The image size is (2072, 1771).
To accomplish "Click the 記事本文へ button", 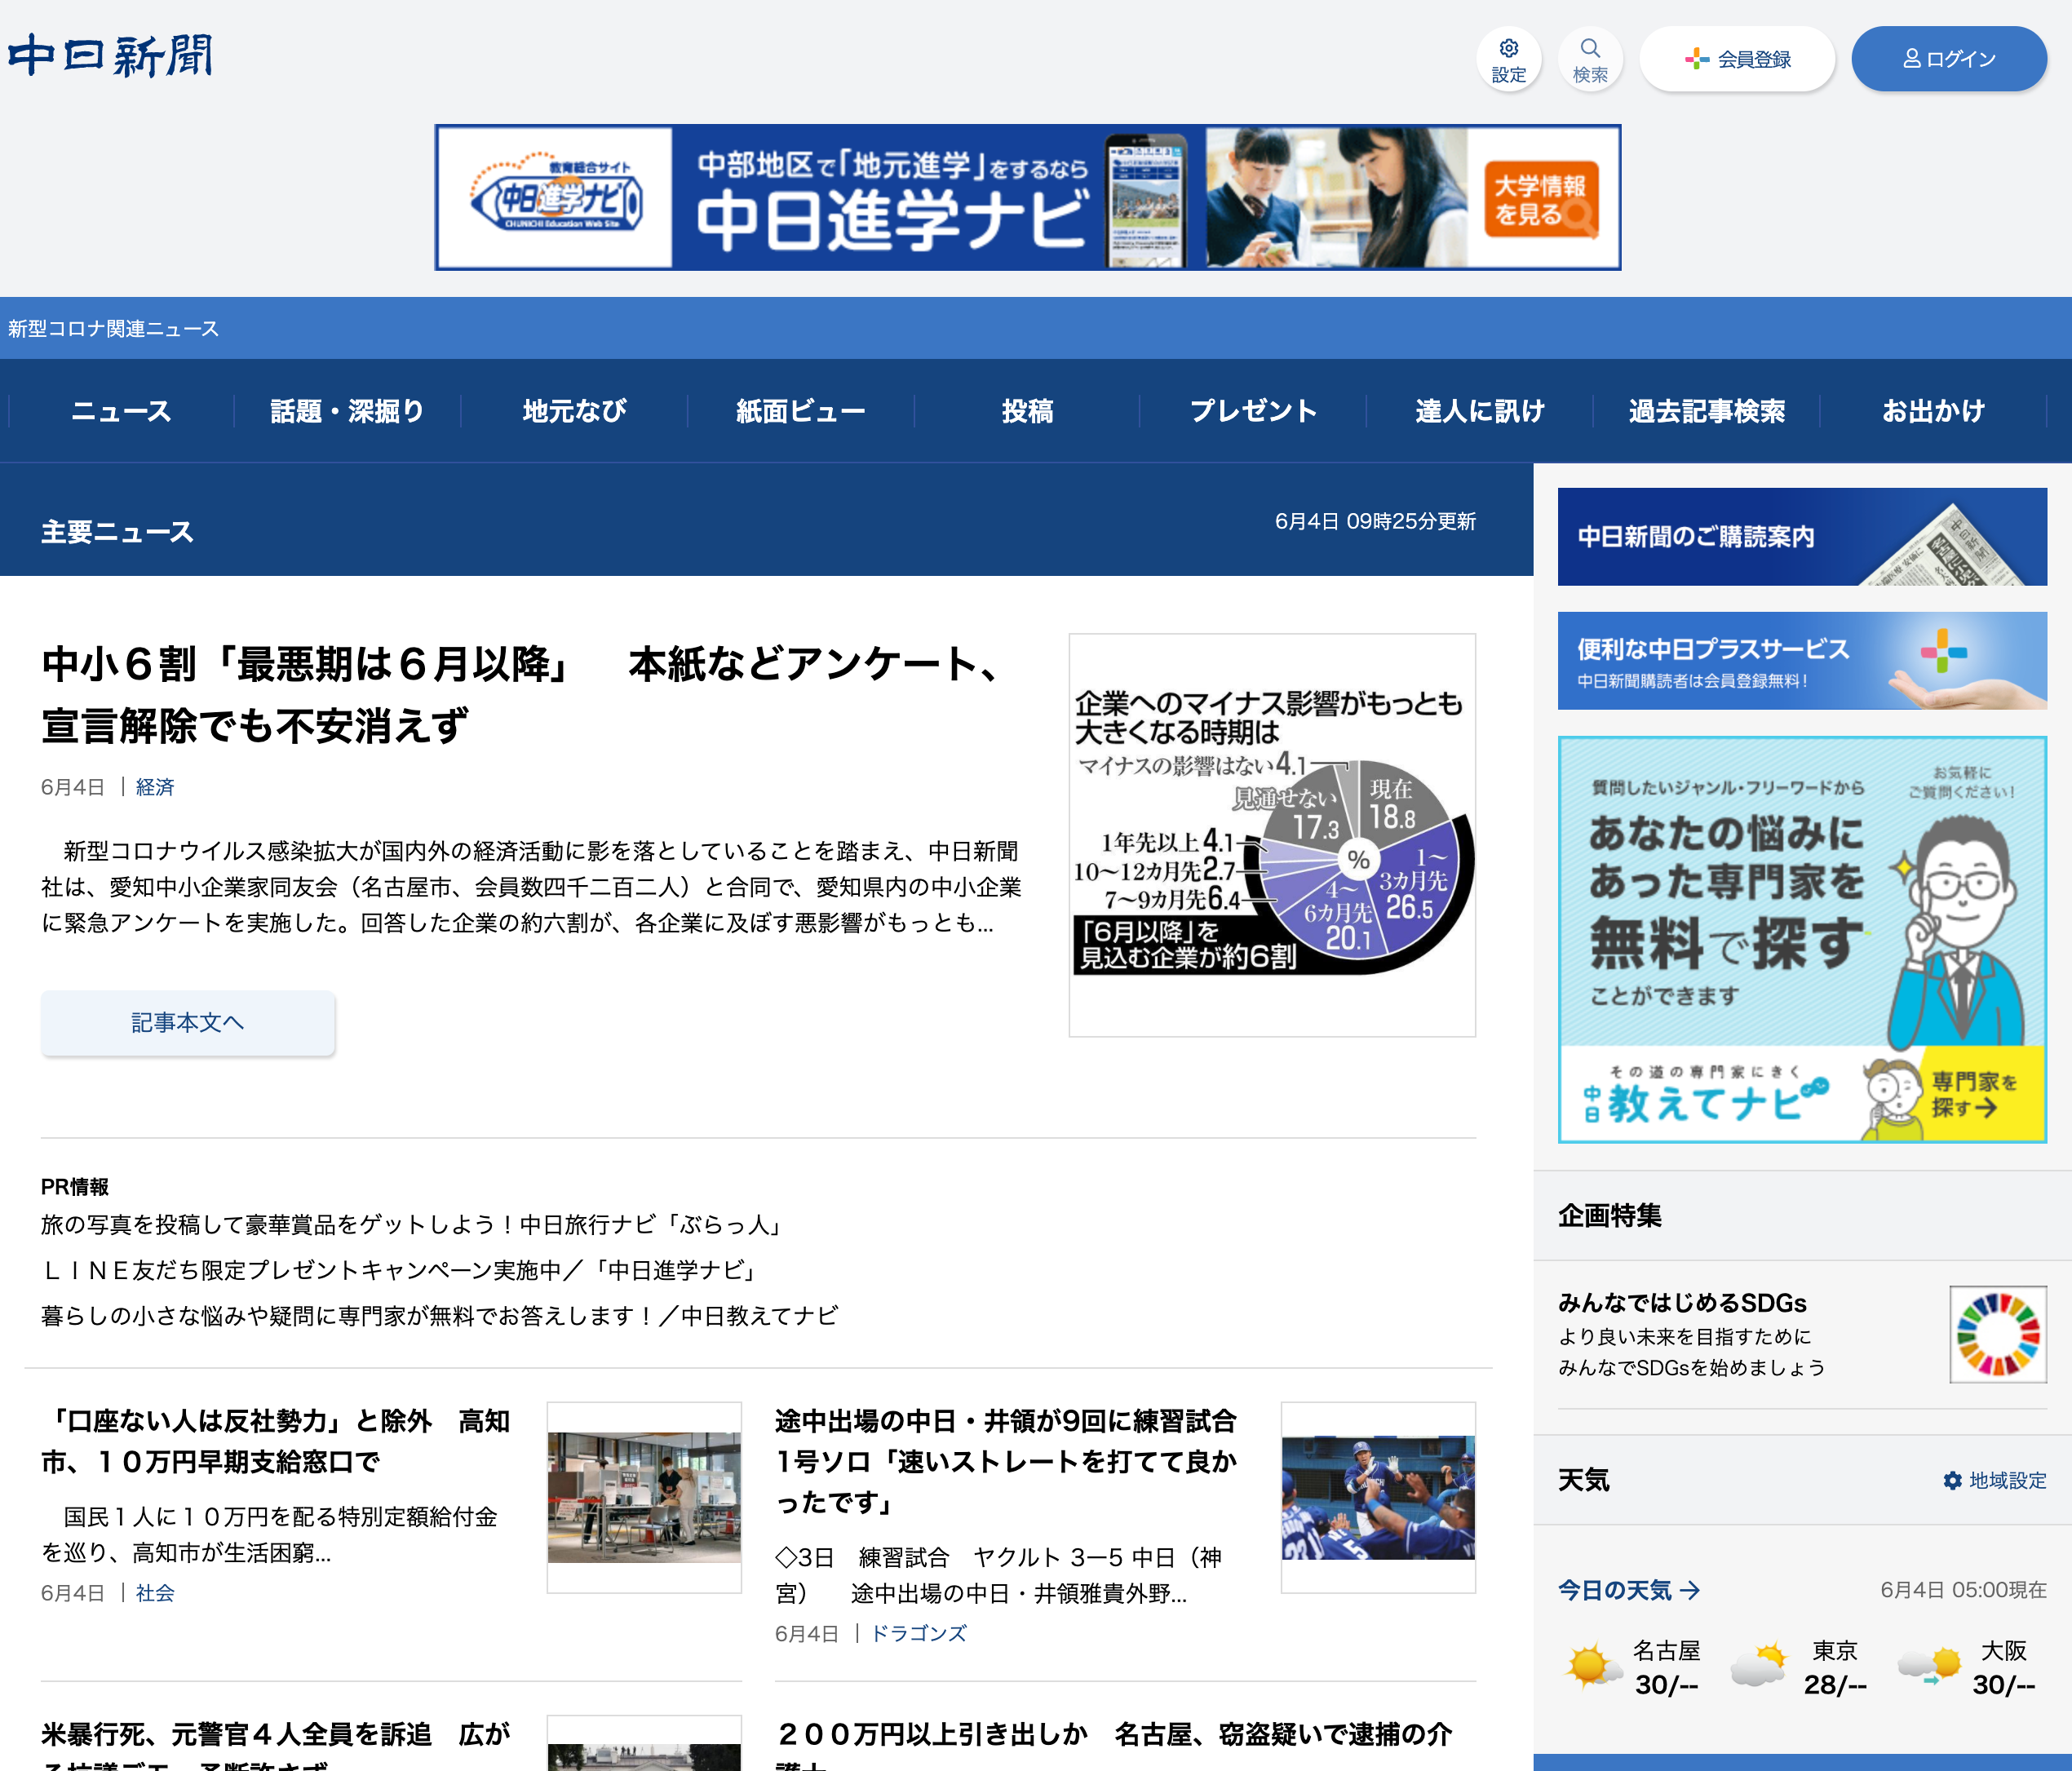I will (188, 1022).
